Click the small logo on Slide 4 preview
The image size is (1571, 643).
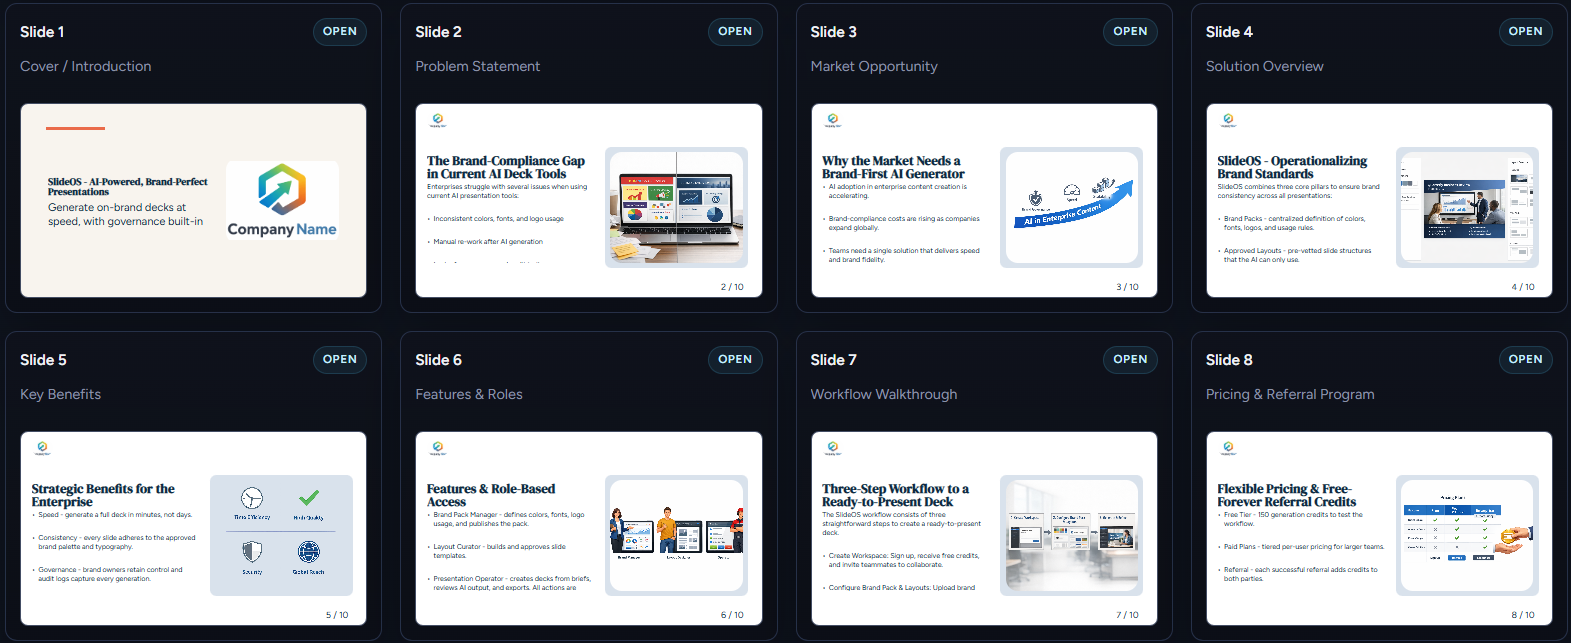click(x=1228, y=120)
